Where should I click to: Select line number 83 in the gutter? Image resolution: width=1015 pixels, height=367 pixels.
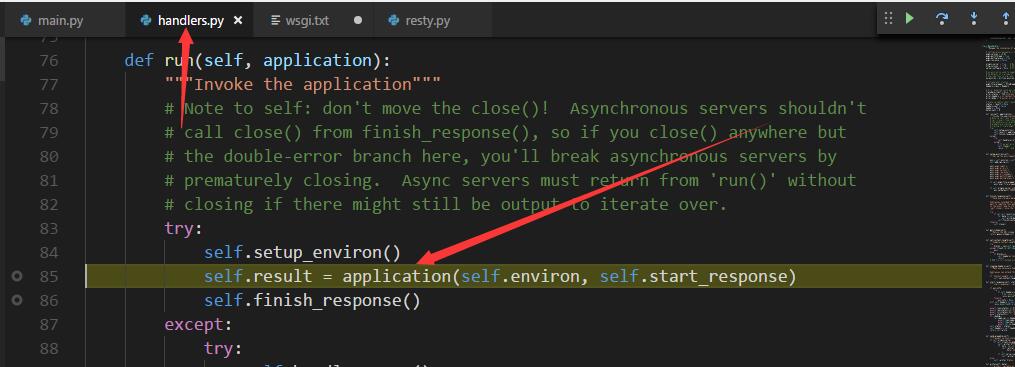tap(49, 228)
